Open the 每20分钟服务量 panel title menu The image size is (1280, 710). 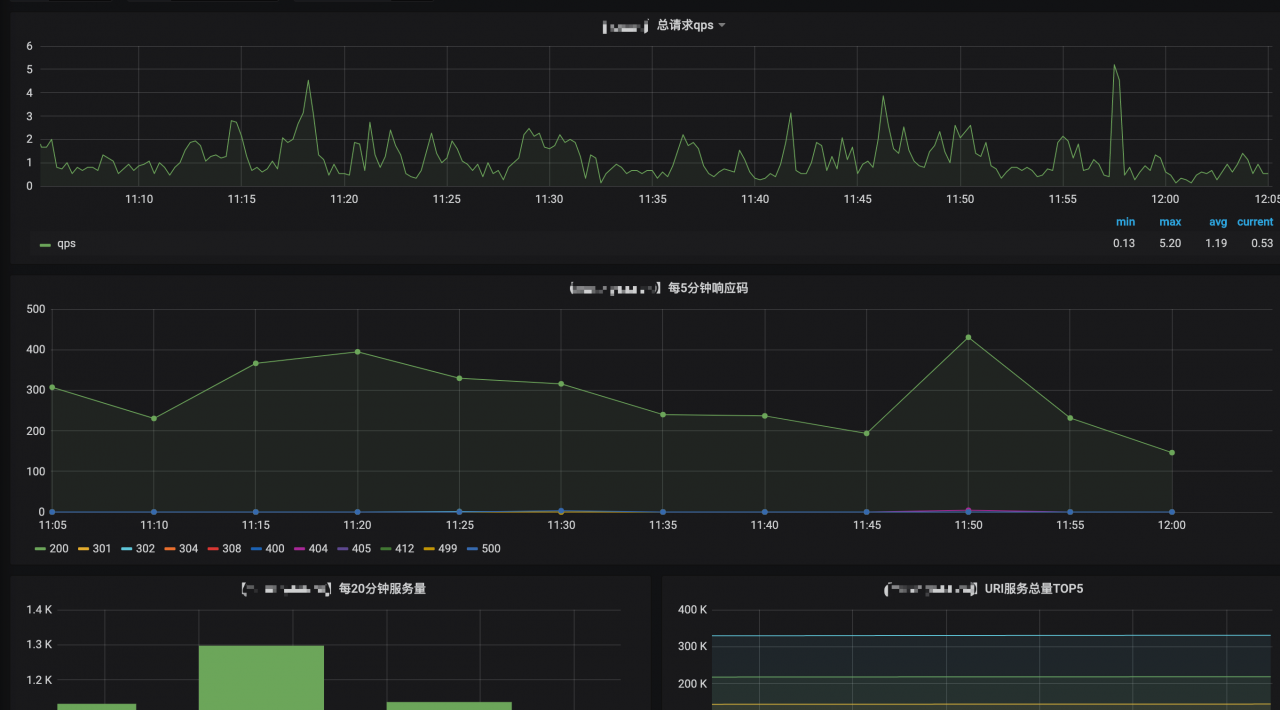point(382,589)
